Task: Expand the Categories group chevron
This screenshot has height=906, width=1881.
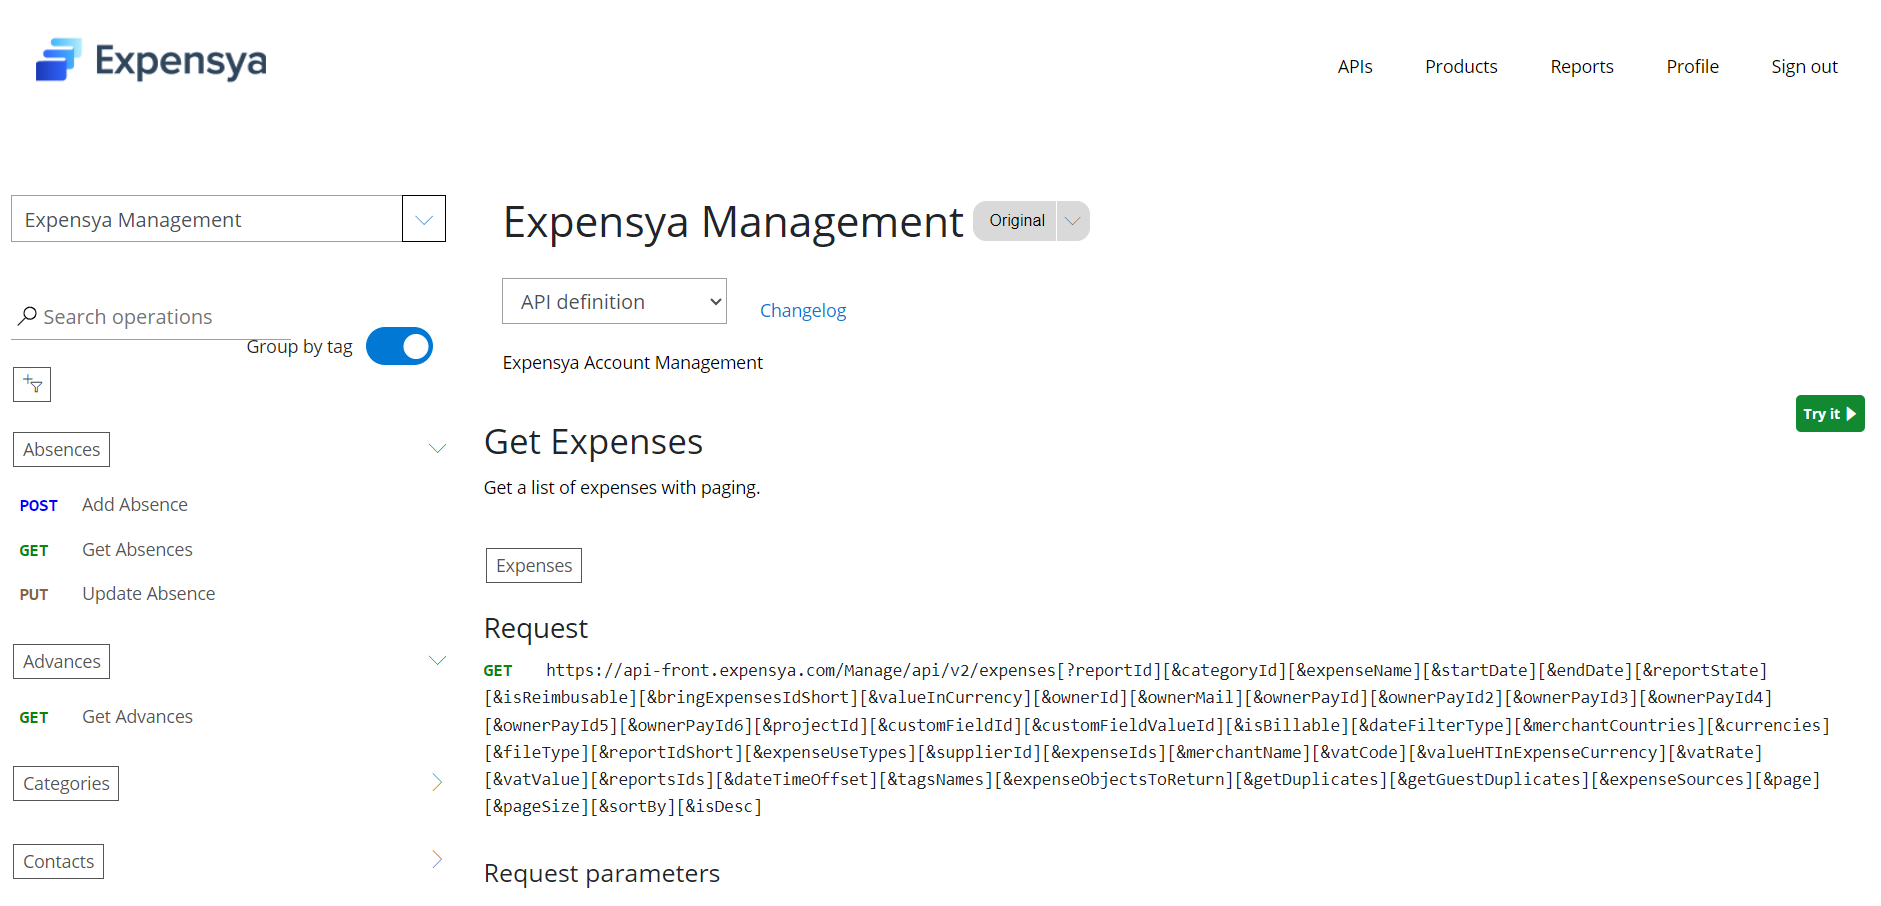Action: click(437, 782)
